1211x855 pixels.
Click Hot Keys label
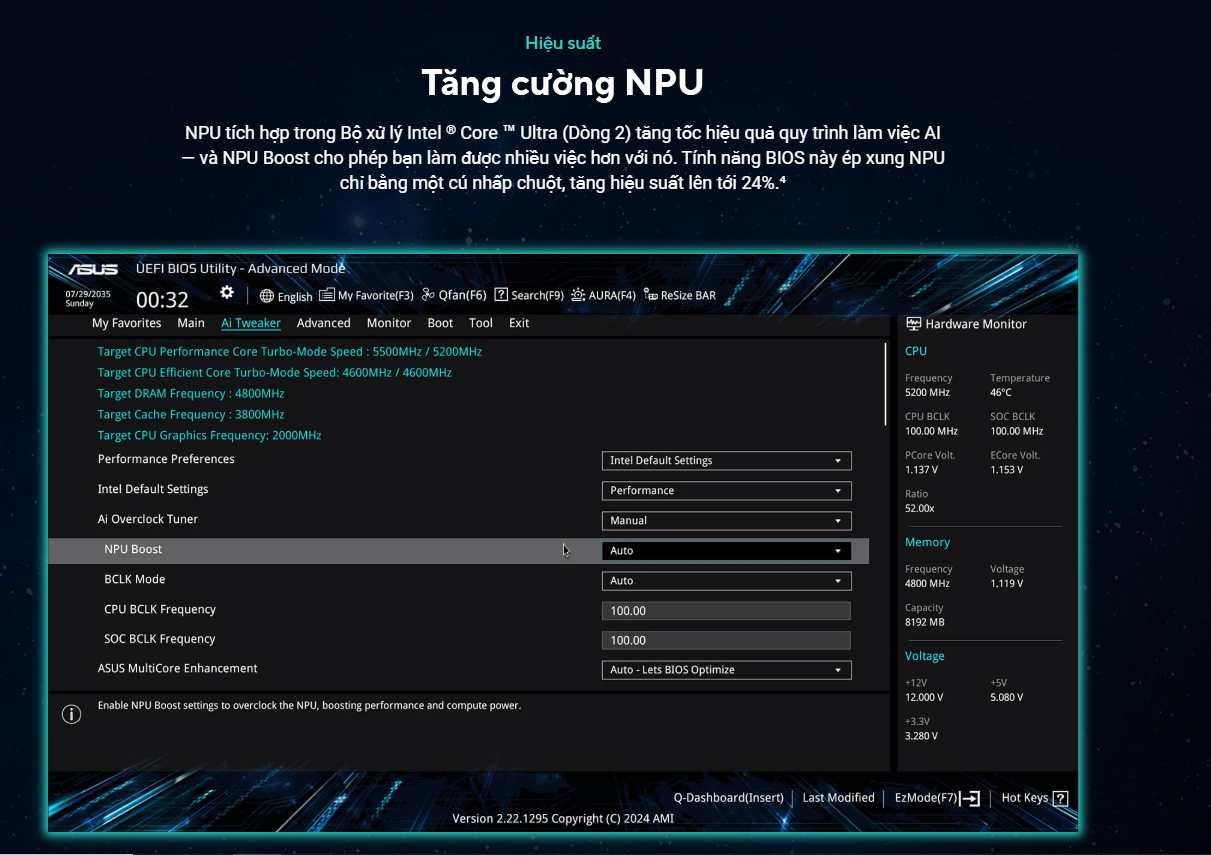tap(1025, 798)
